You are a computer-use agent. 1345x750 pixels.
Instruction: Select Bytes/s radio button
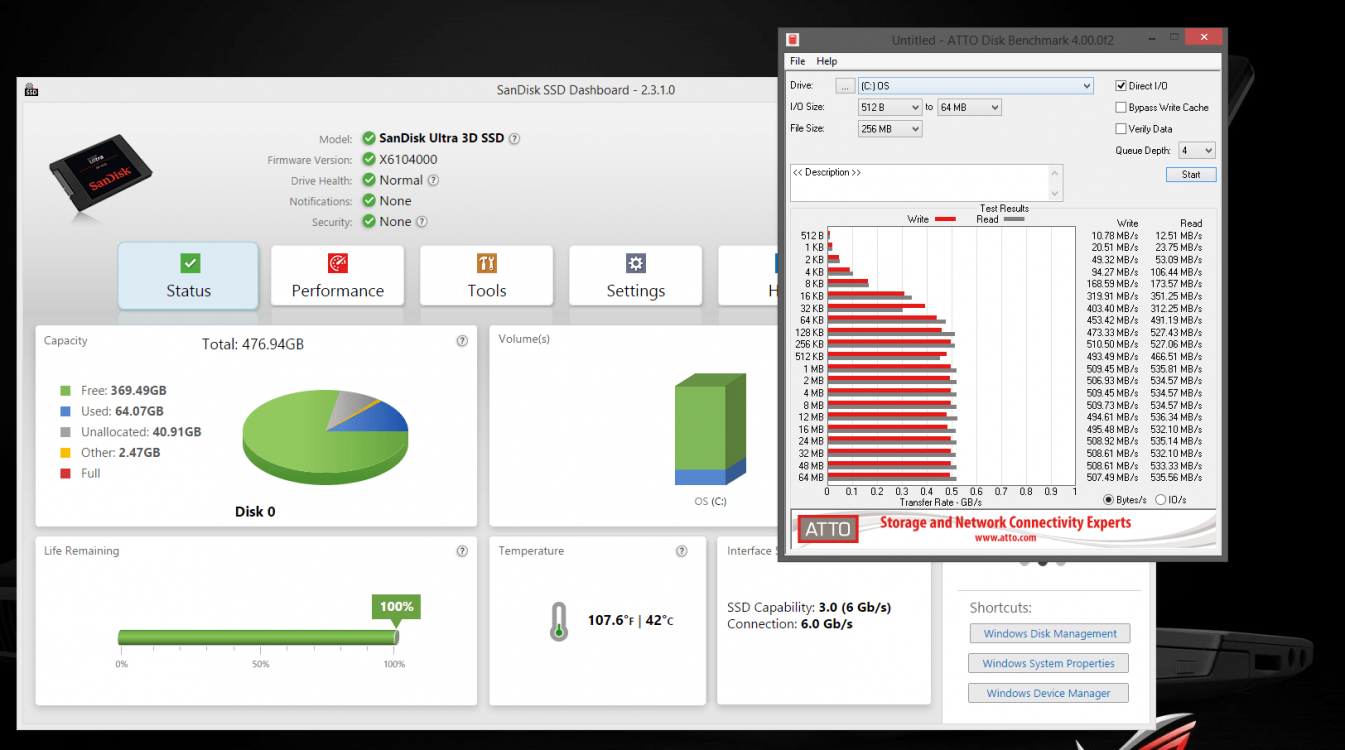coord(1109,499)
